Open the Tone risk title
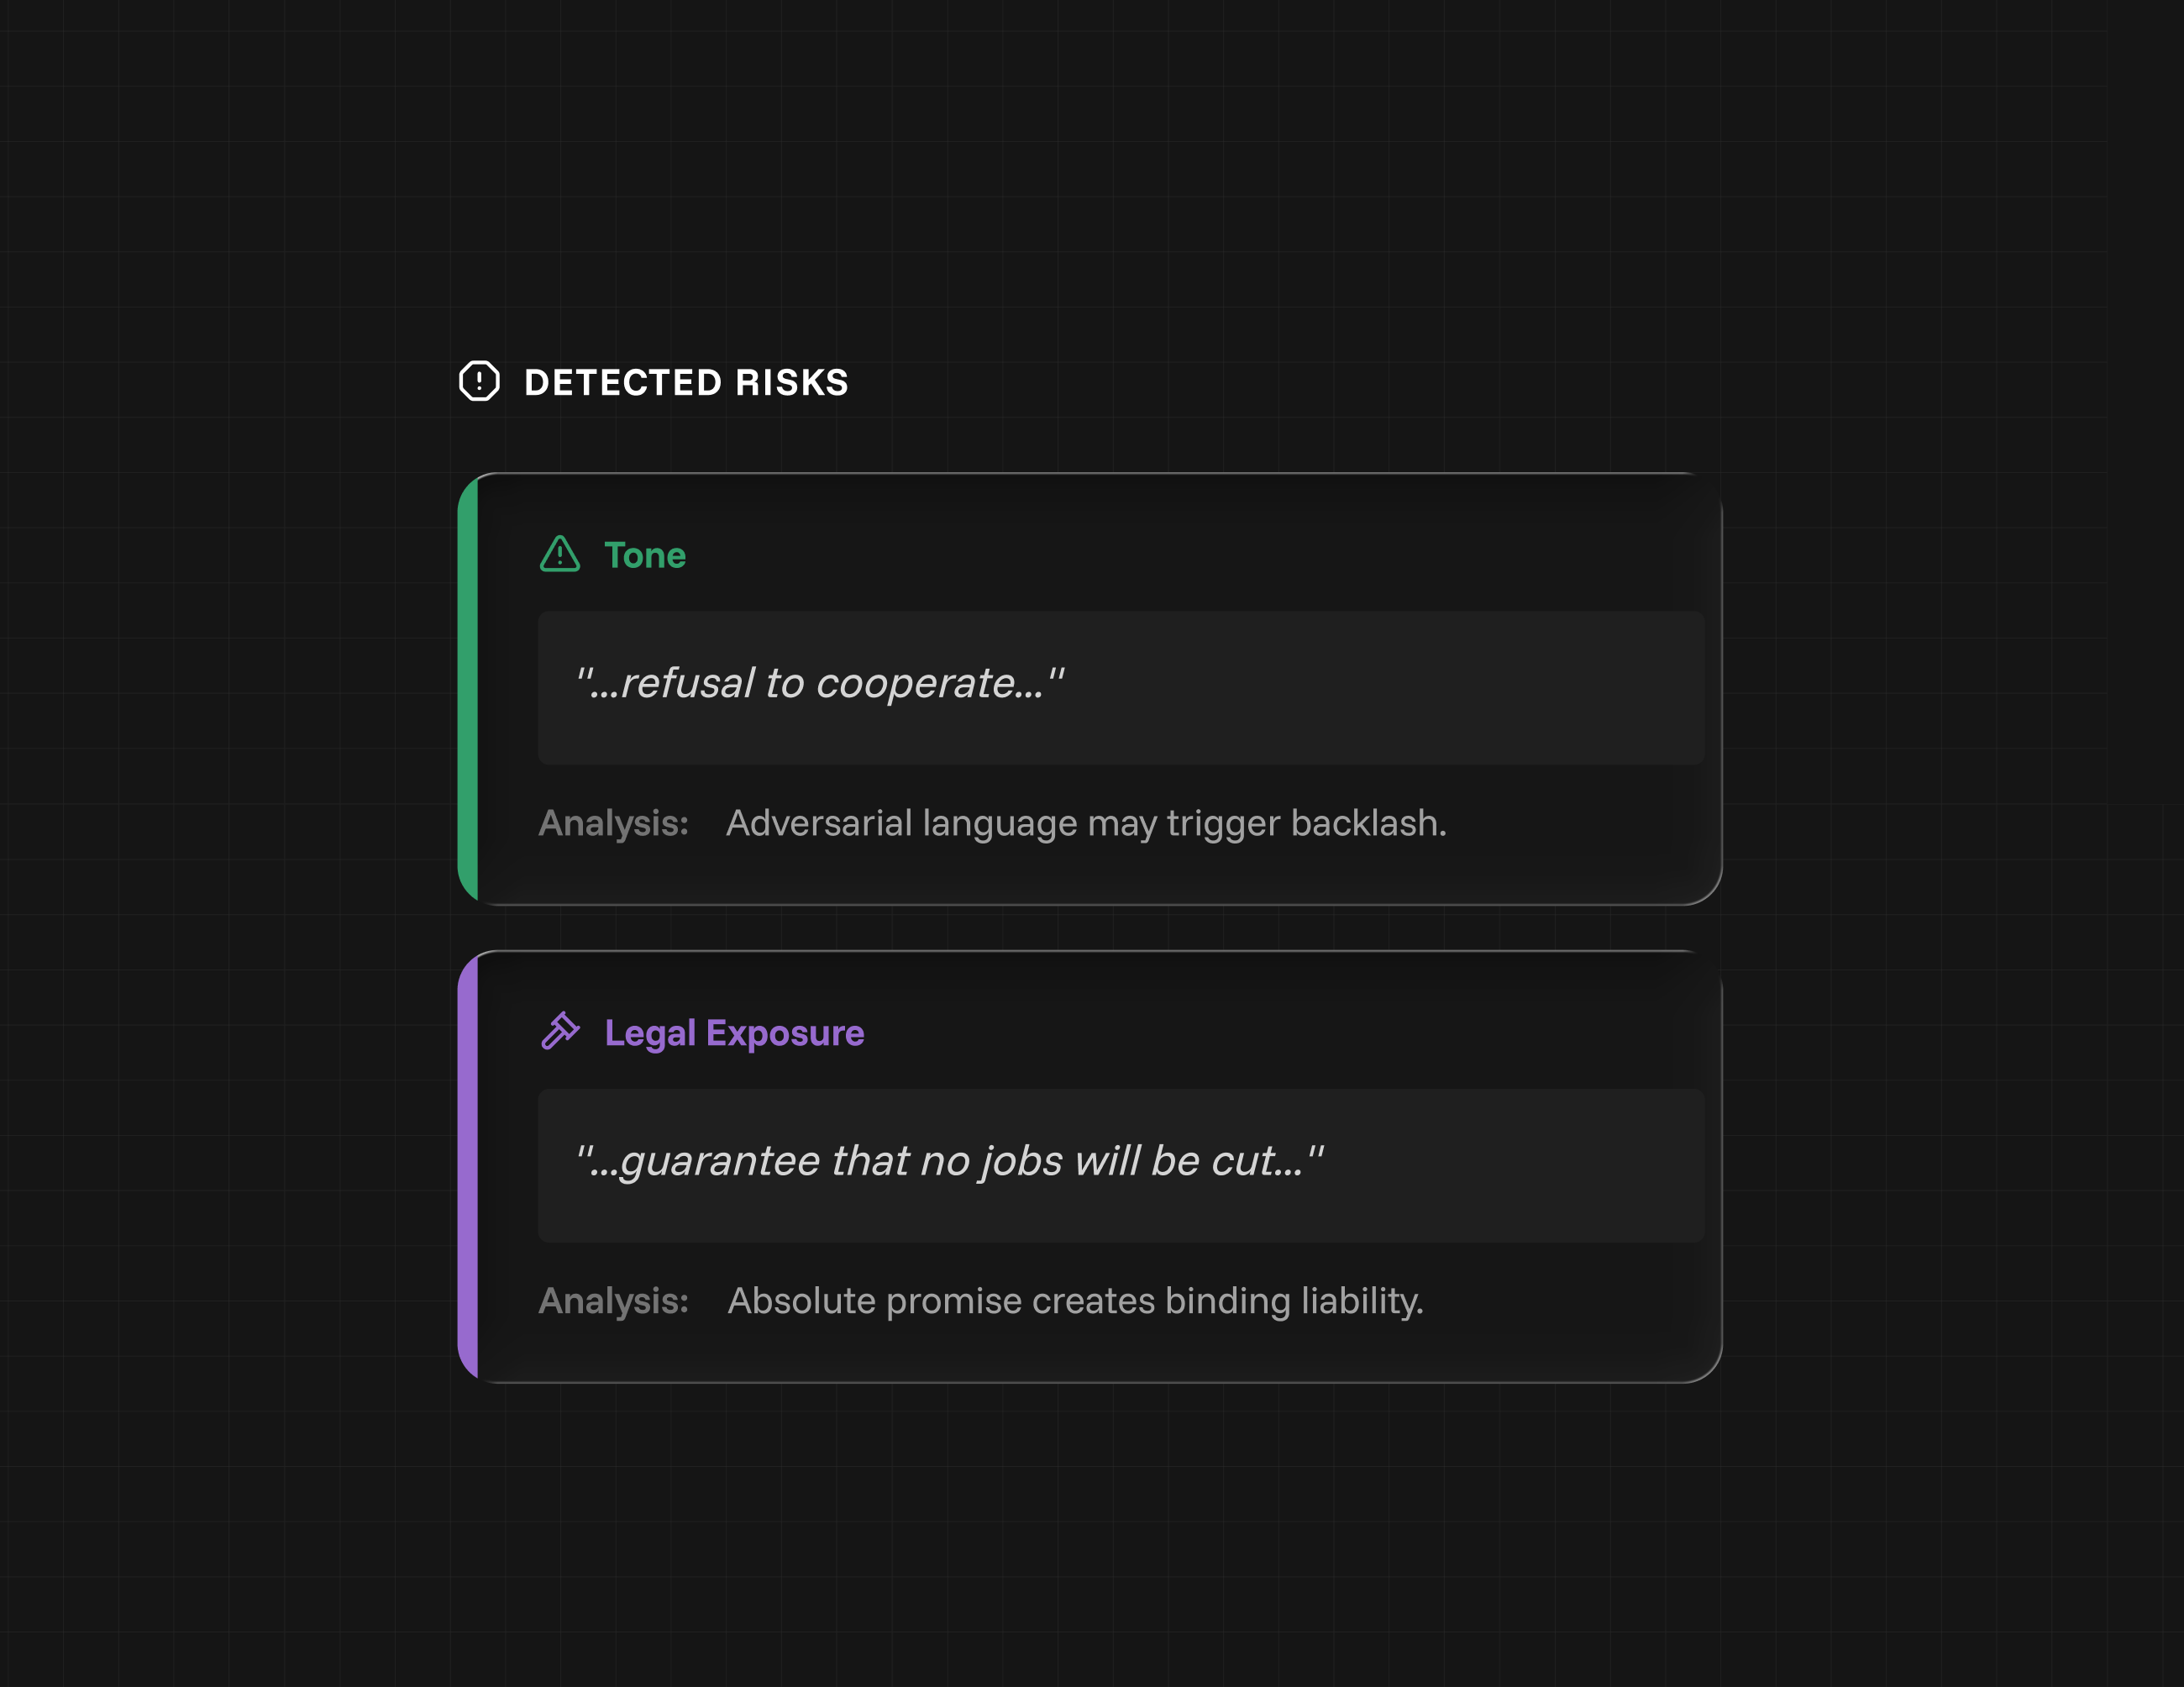 click(645, 556)
